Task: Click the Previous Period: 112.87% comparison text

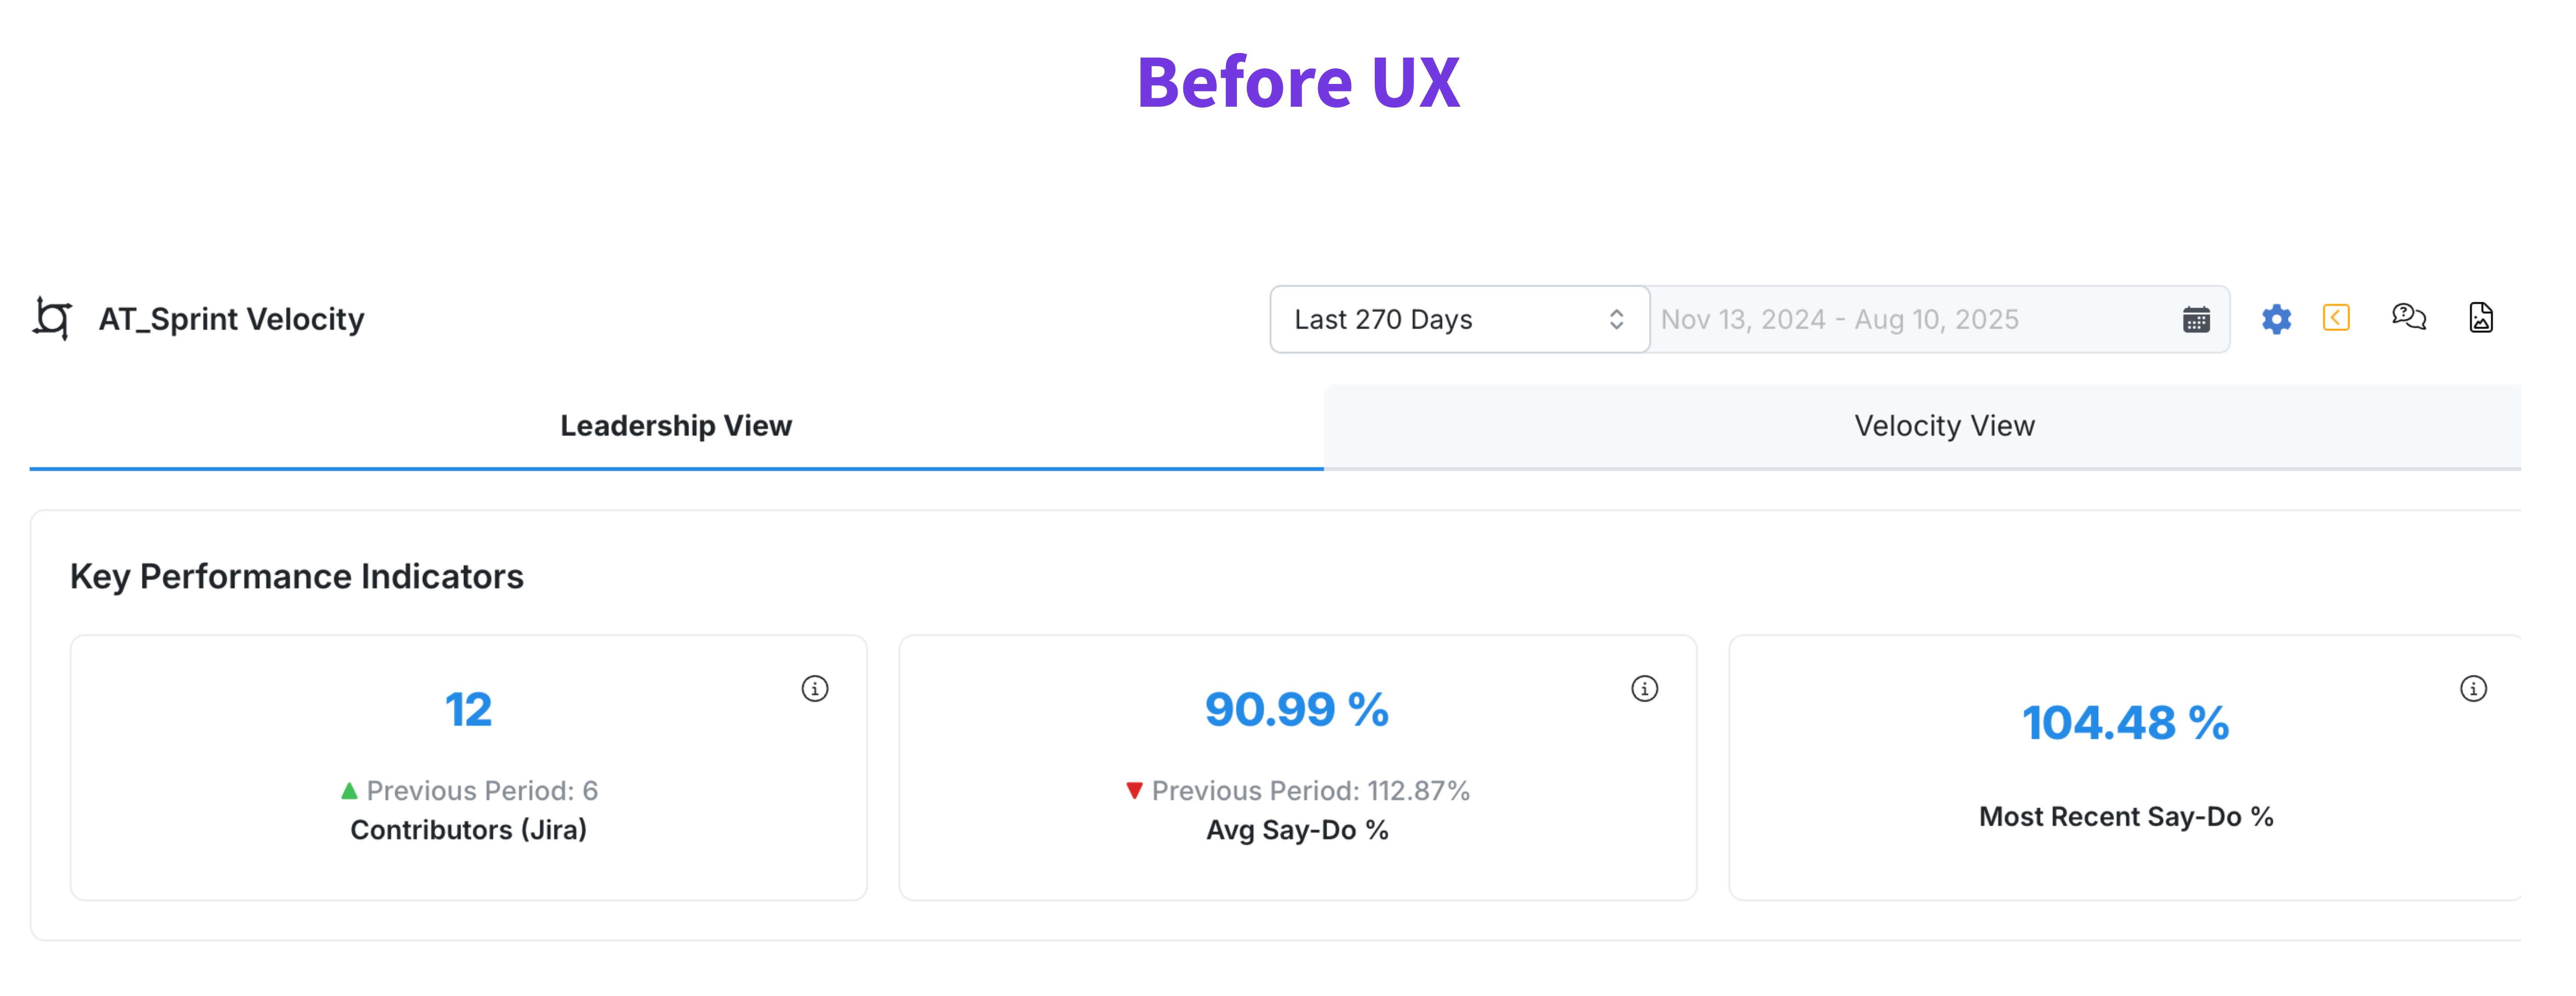Action: pyautogui.click(x=1310, y=791)
